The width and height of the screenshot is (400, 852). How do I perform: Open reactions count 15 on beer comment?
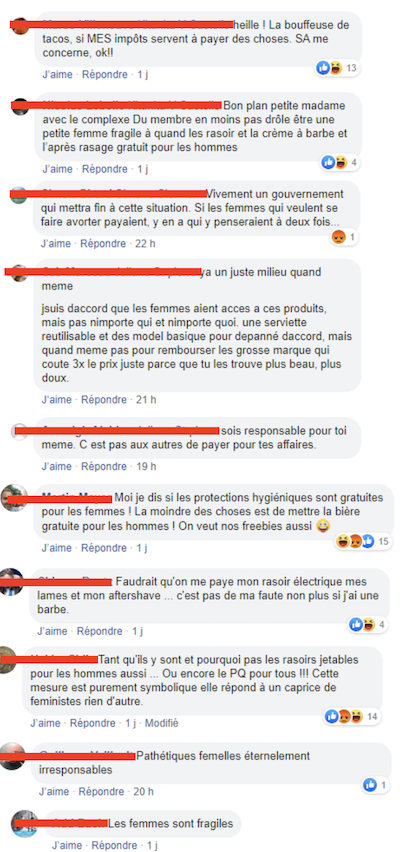pyautogui.click(x=362, y=541)
